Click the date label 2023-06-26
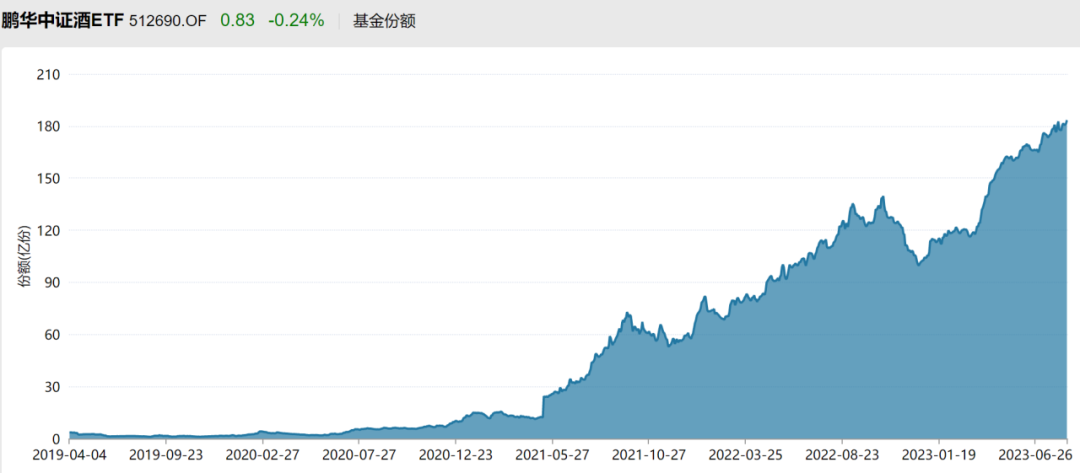 (1035, 456)
